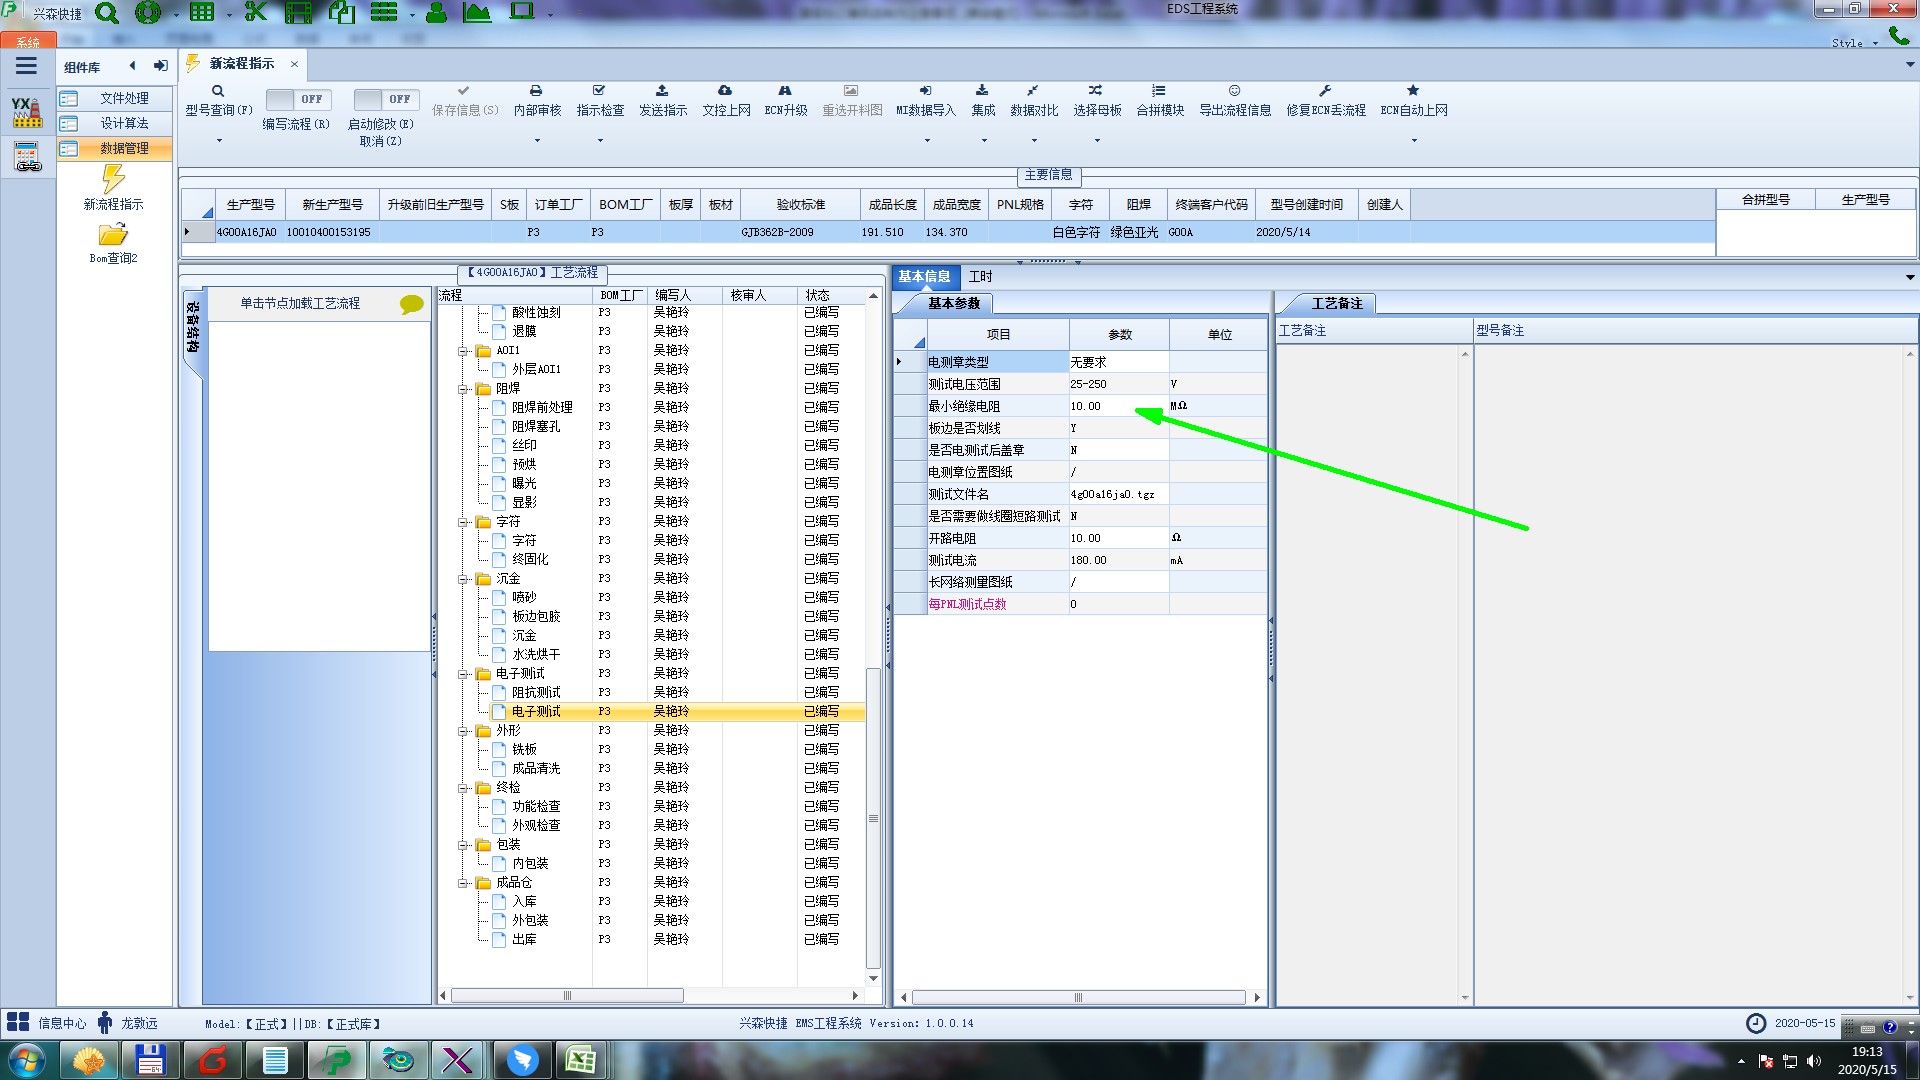Toggle the 编写流程 OFF switch
The height and width of the screenshot is (1080, 1920).
pyautogui.click(x=297, y=99)
